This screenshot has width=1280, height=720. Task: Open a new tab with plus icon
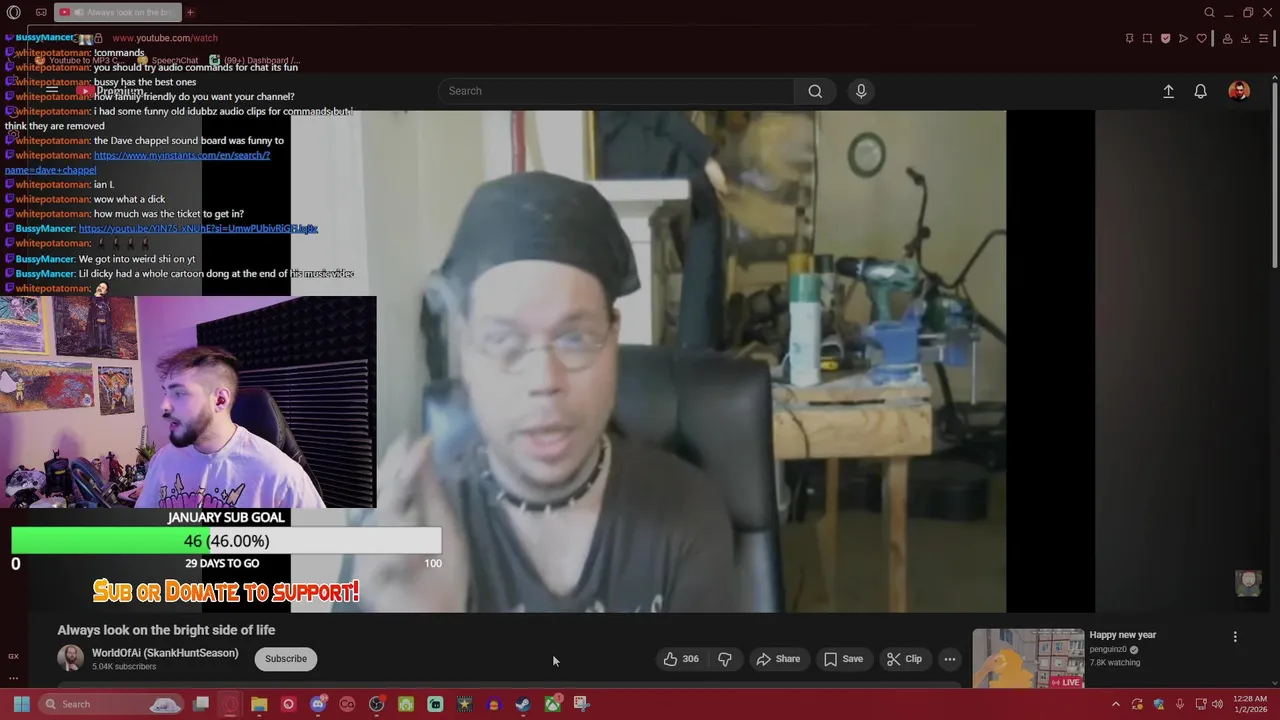pos(190,13)
